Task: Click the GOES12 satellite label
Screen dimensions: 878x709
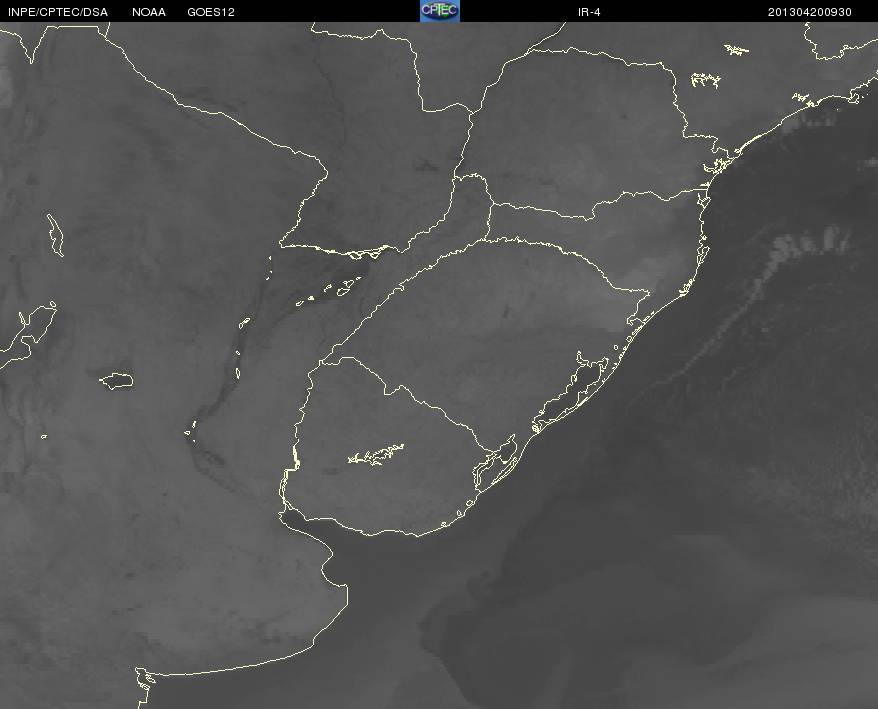Action: click(211, 12)
